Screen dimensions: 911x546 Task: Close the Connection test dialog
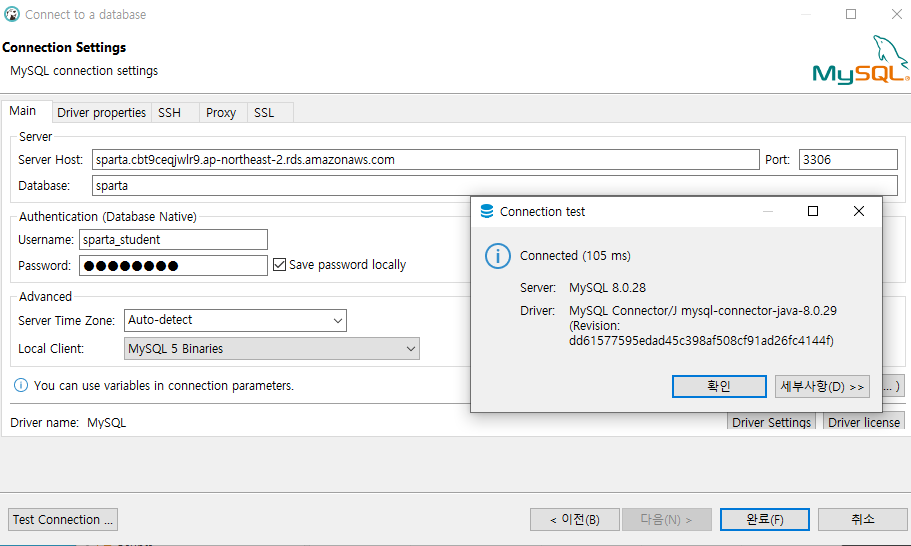[x=859, y=211]
